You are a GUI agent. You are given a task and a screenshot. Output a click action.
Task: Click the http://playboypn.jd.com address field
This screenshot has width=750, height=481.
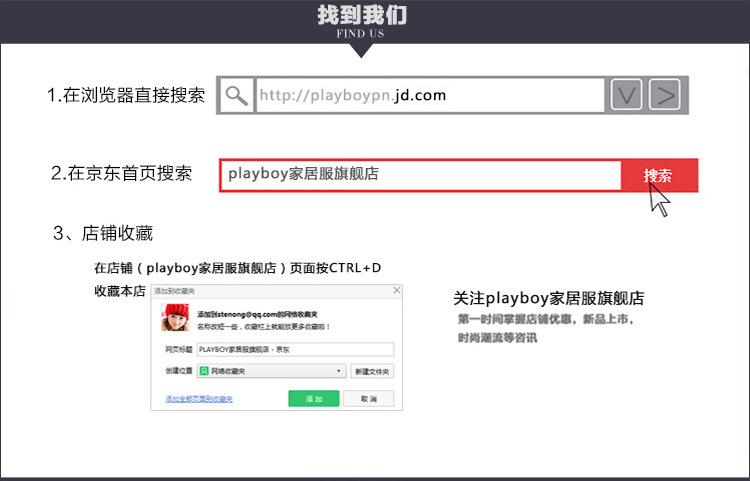(x=430, y=95)
